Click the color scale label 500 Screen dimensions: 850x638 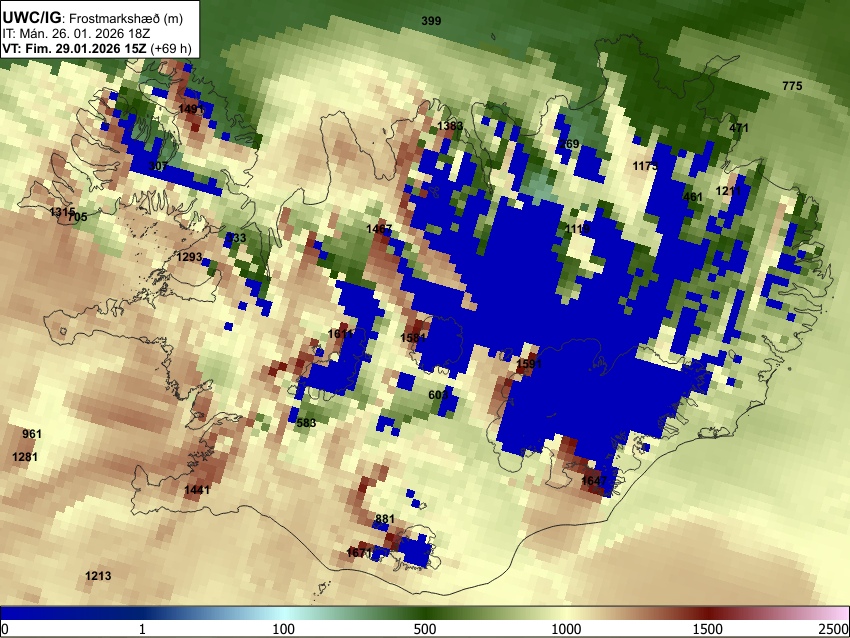coord(425,629)
